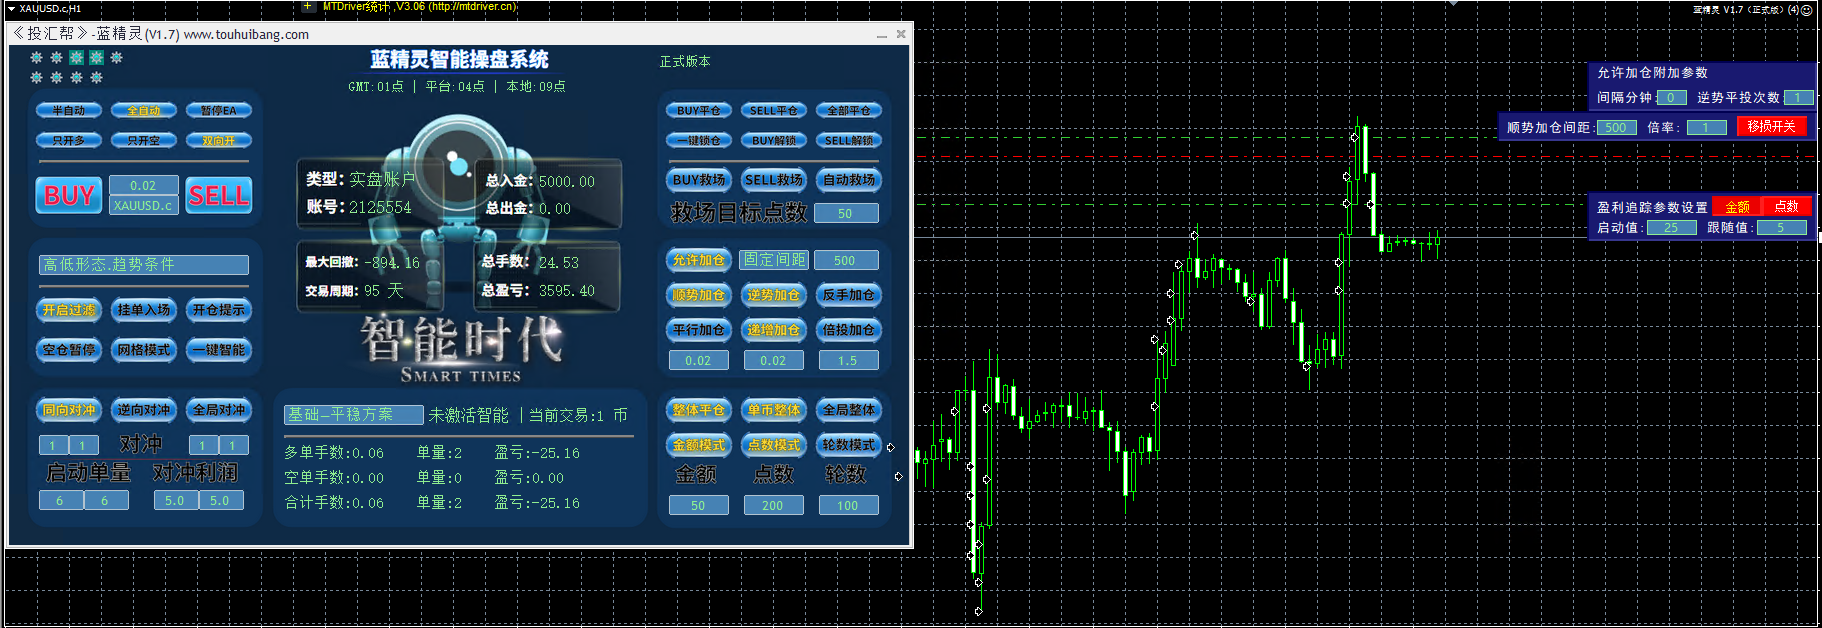Click the first gear icon in the top row
This screenshot has height=628, width=1822.
pyautogui.click(x=36, y=58)
